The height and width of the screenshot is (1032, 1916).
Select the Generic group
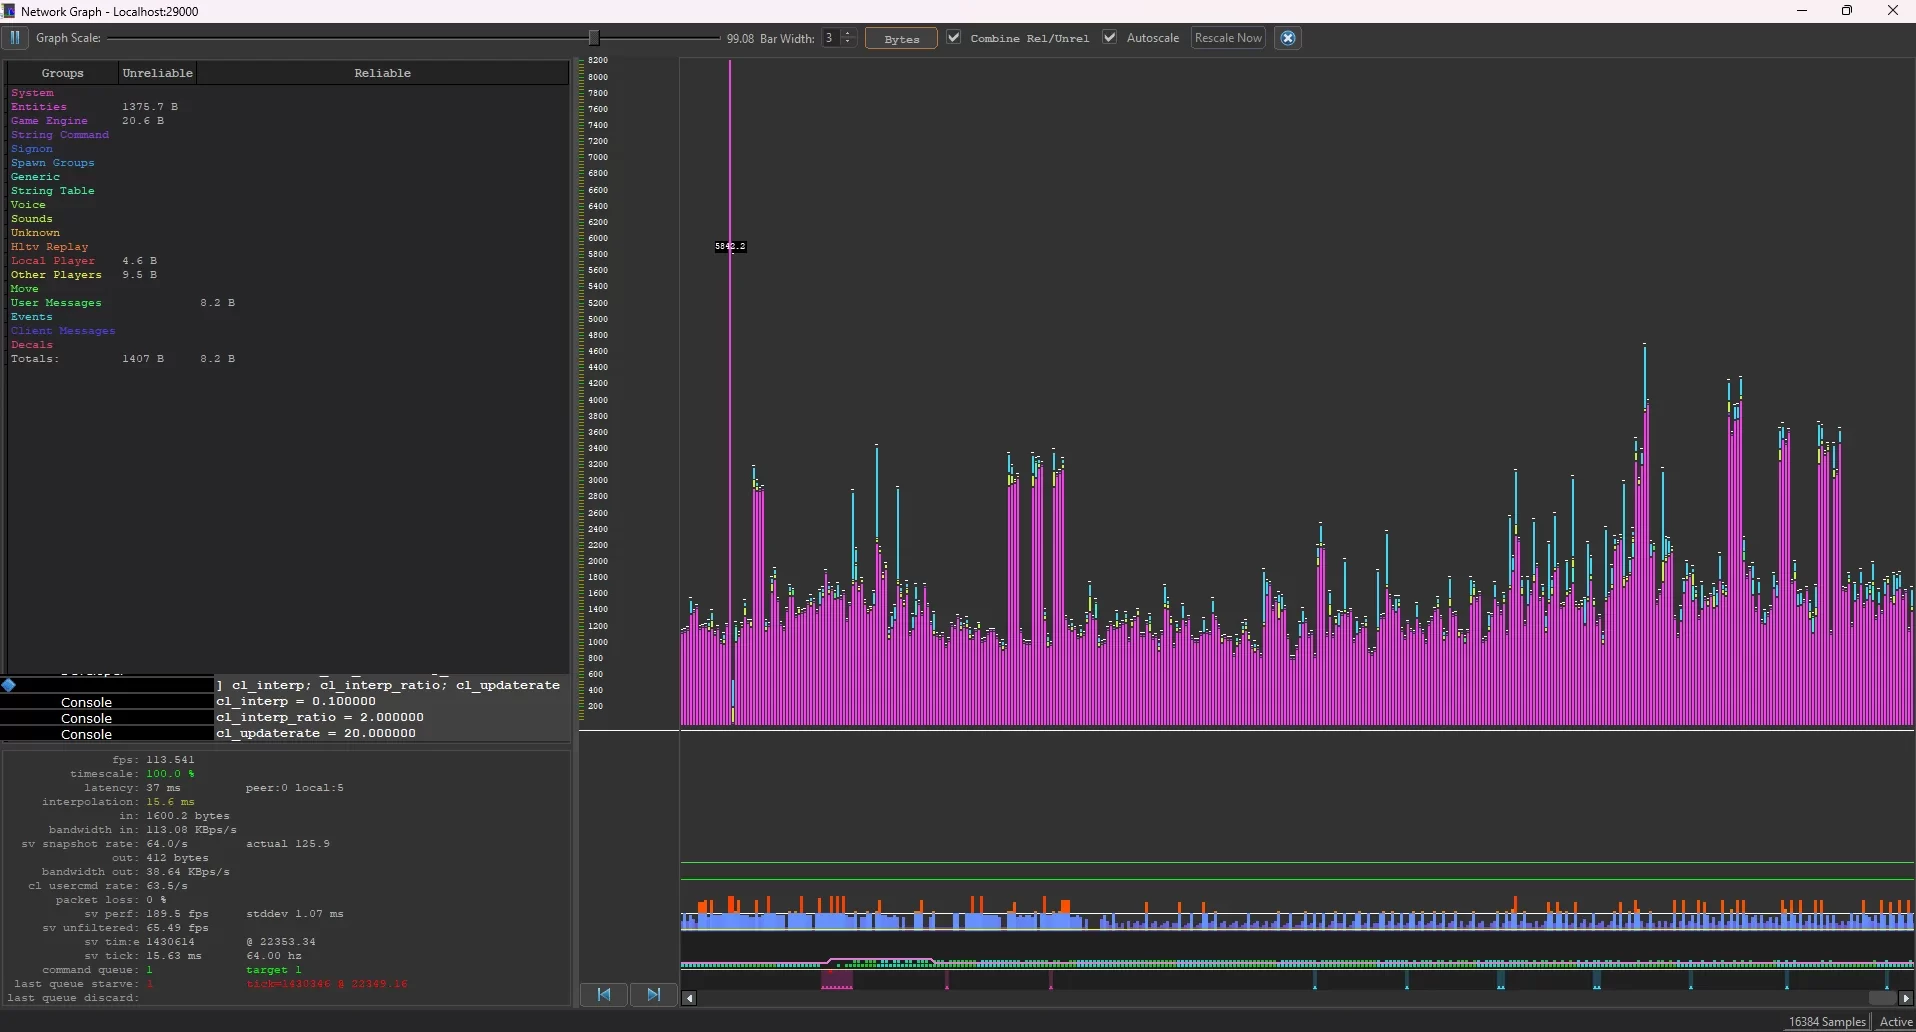36,177
